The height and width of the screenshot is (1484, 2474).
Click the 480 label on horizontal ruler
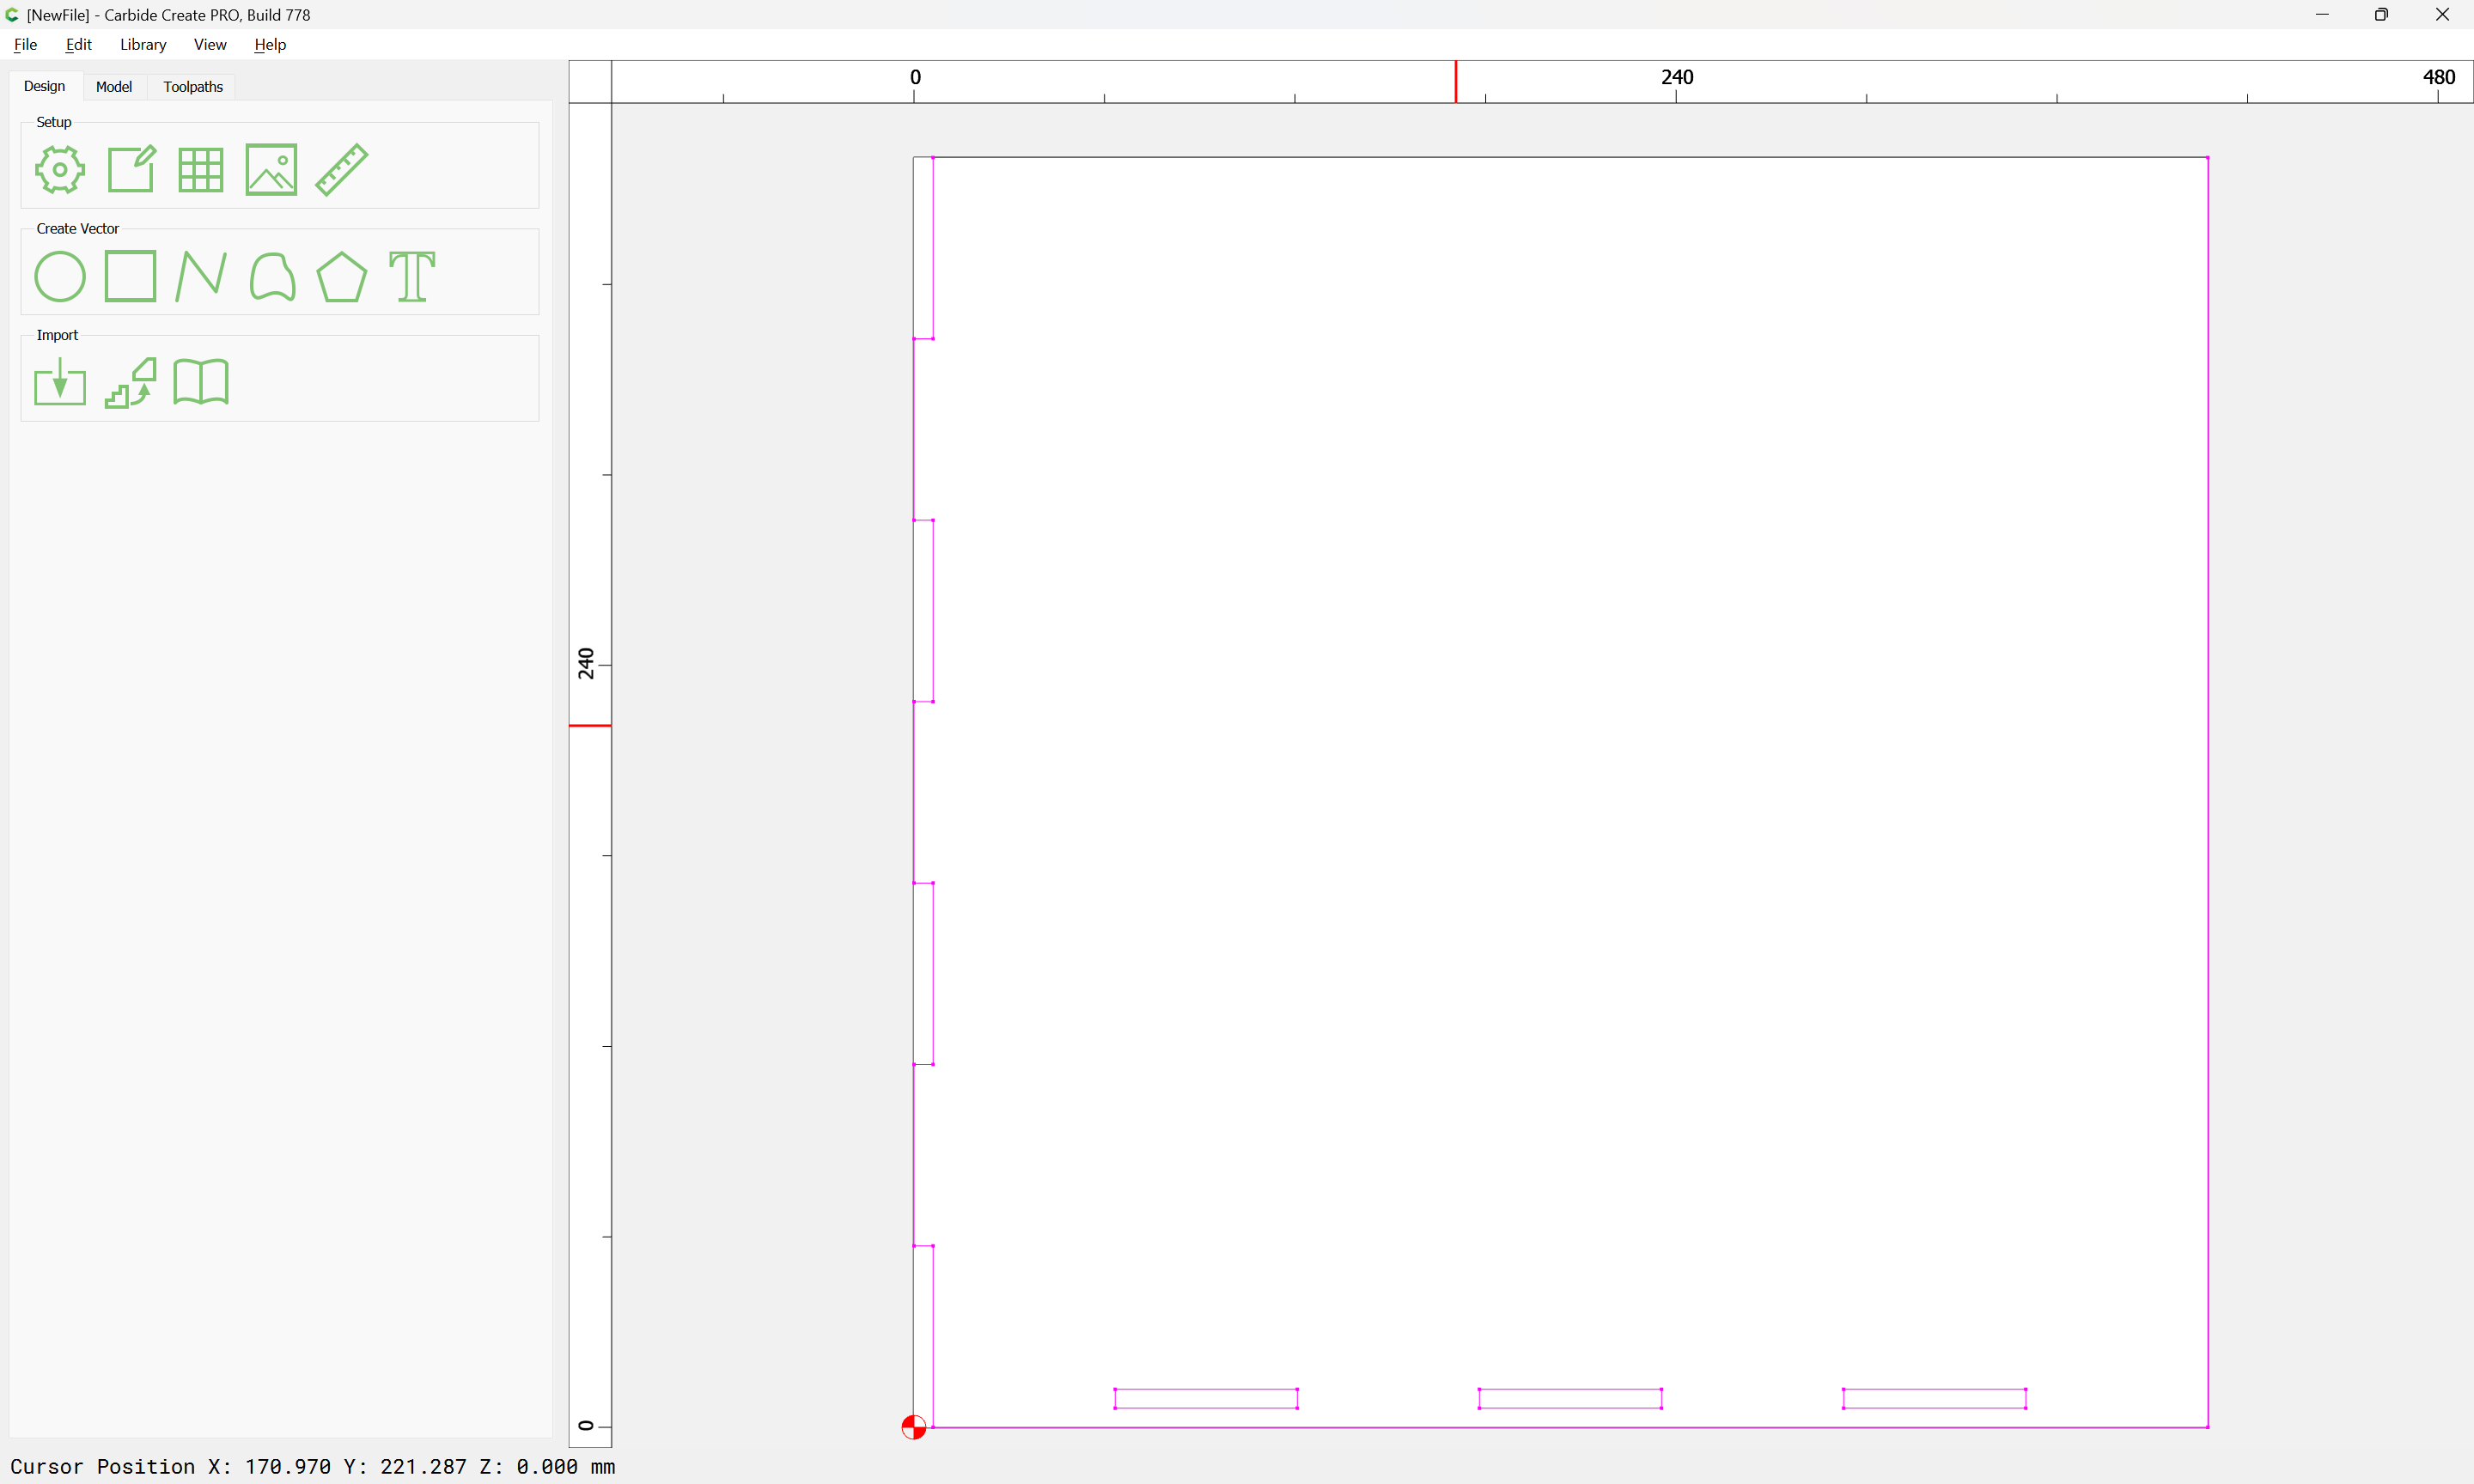[x=2438, y=77]
